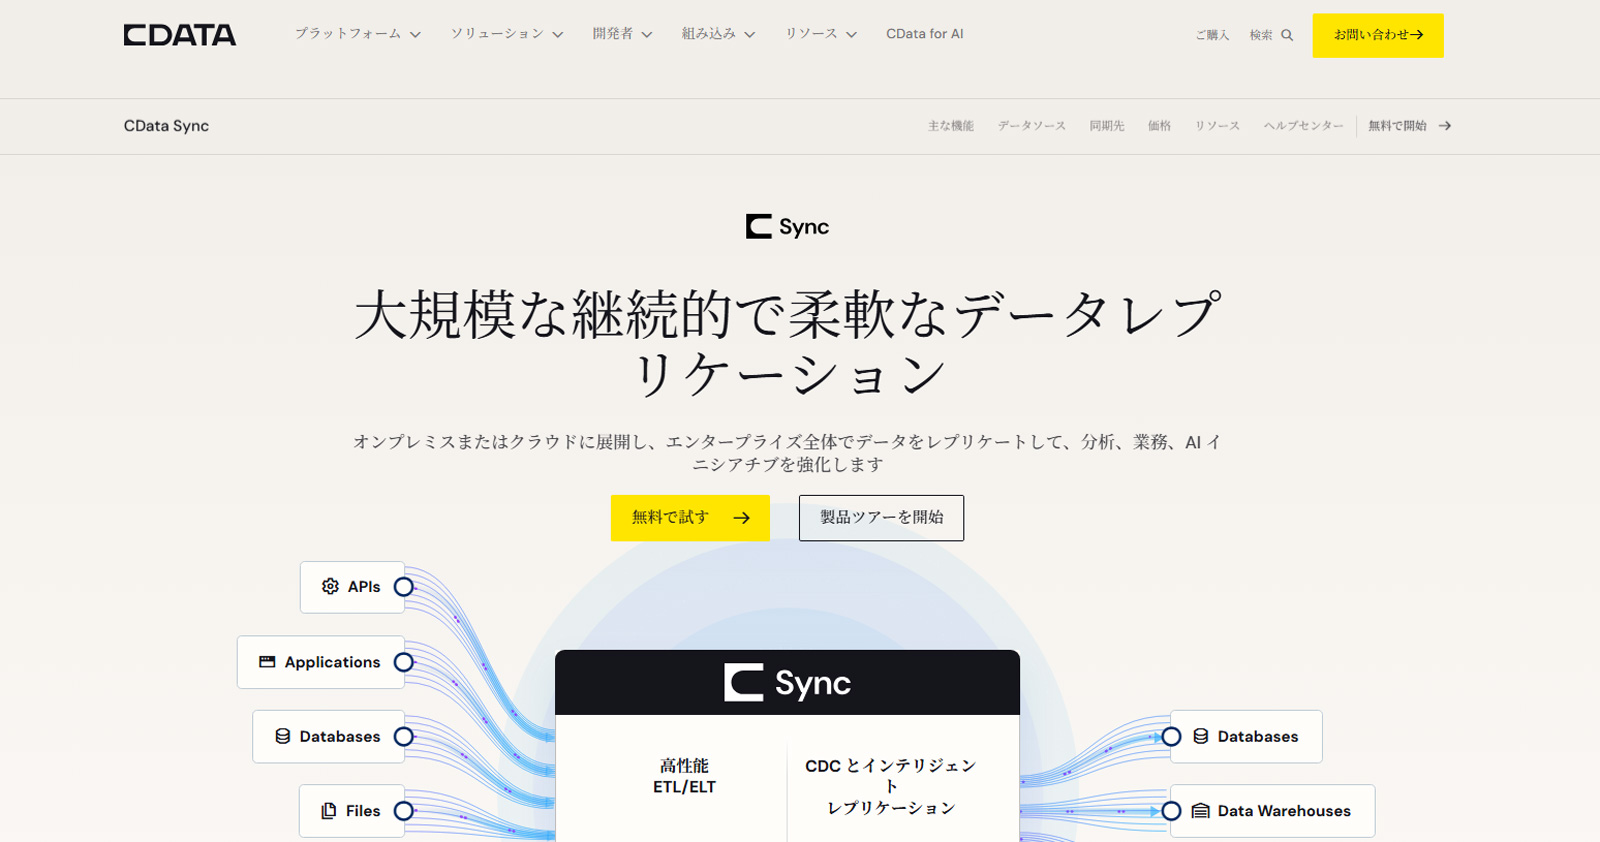The height and width of the screenshot is (842, 1600).
Task: Select the APIs source card label
Action: click(364, 587)
